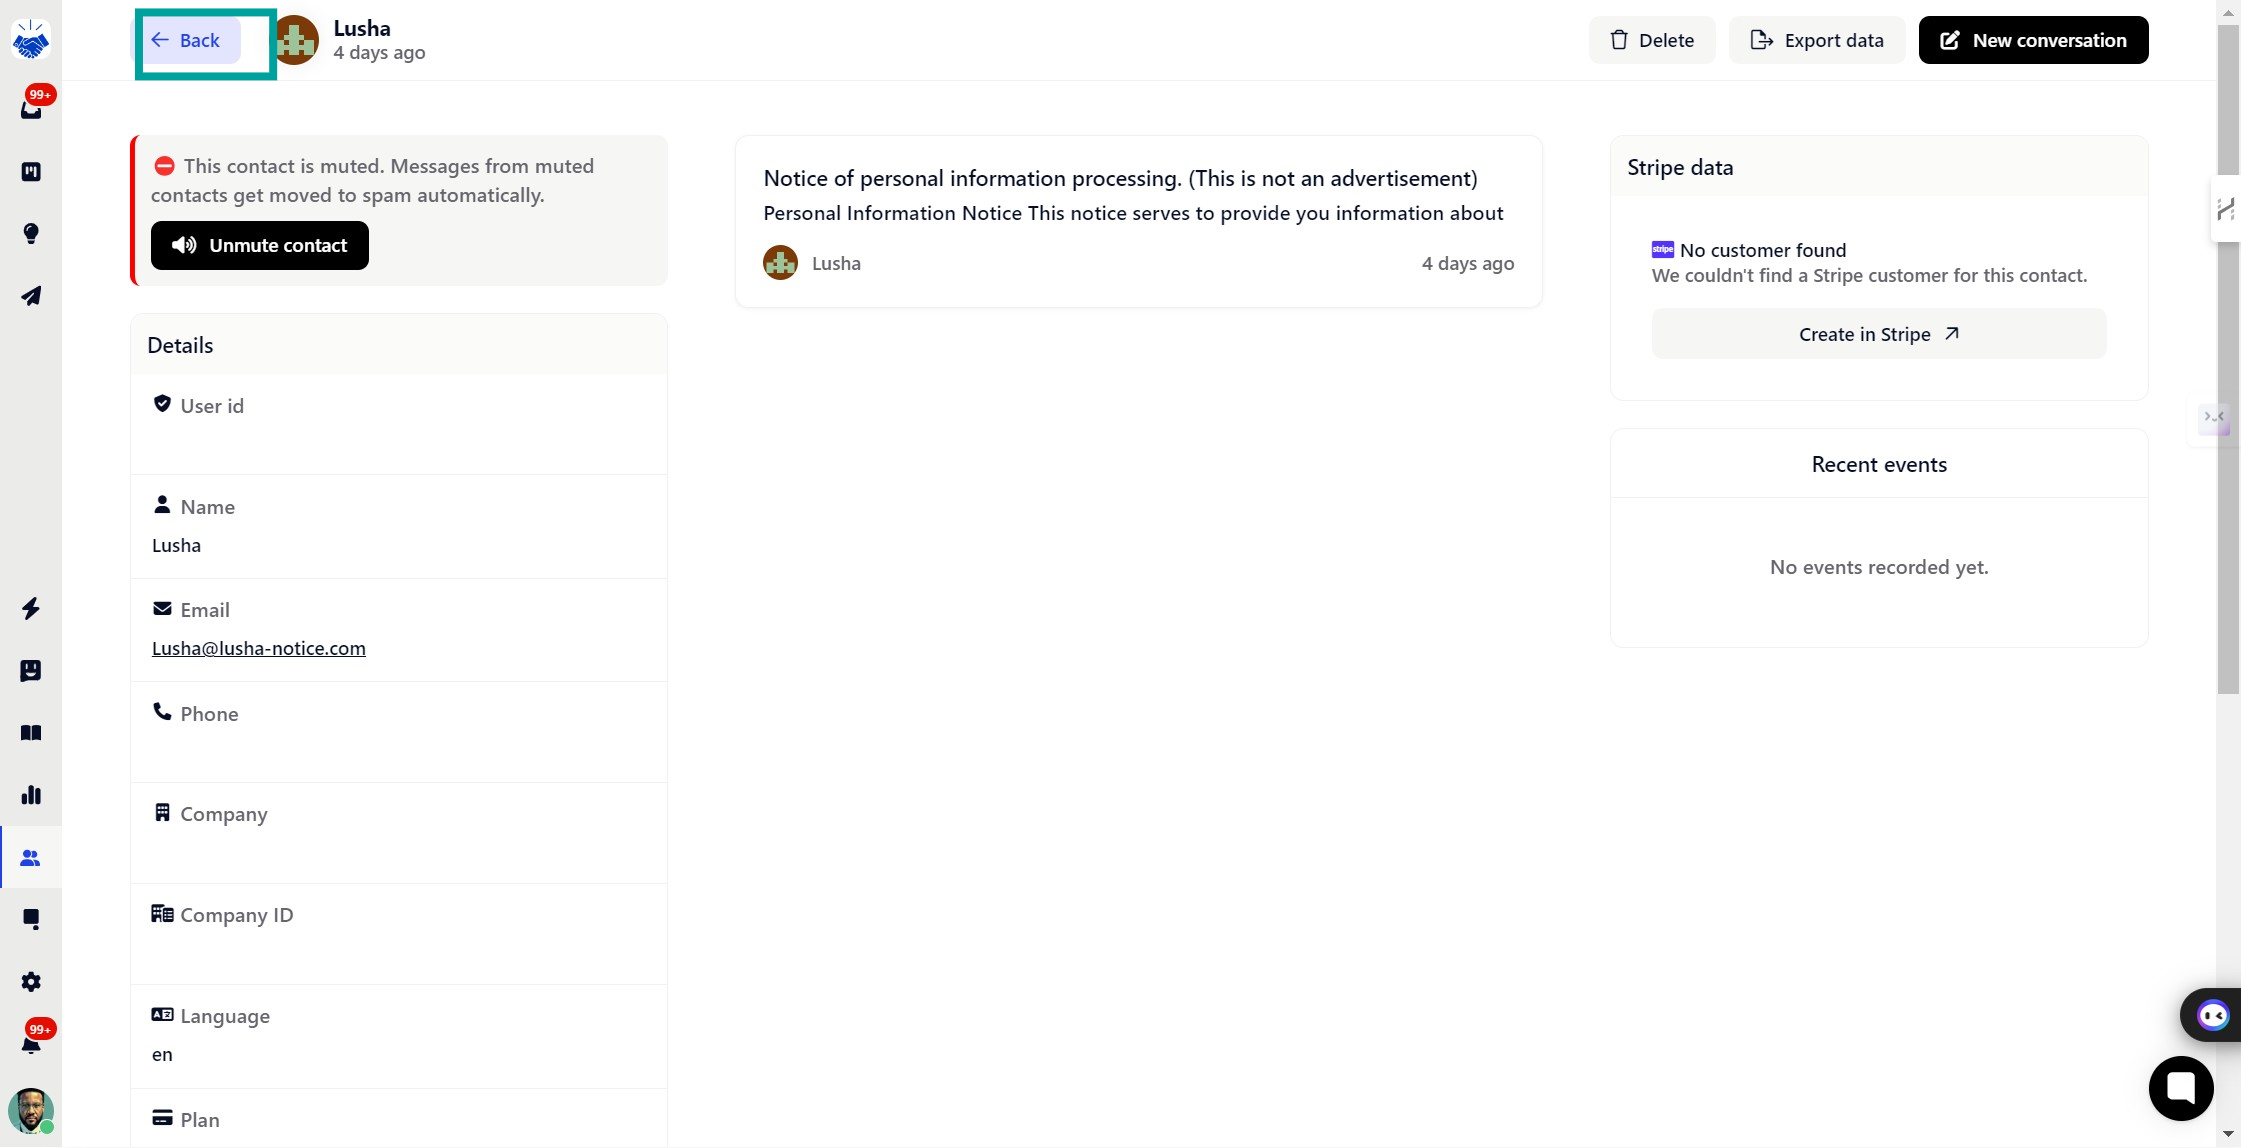This screenshot has height=1148, width=2241.
Task: Click the Stripe data panel header
Action: (1879, 167)
